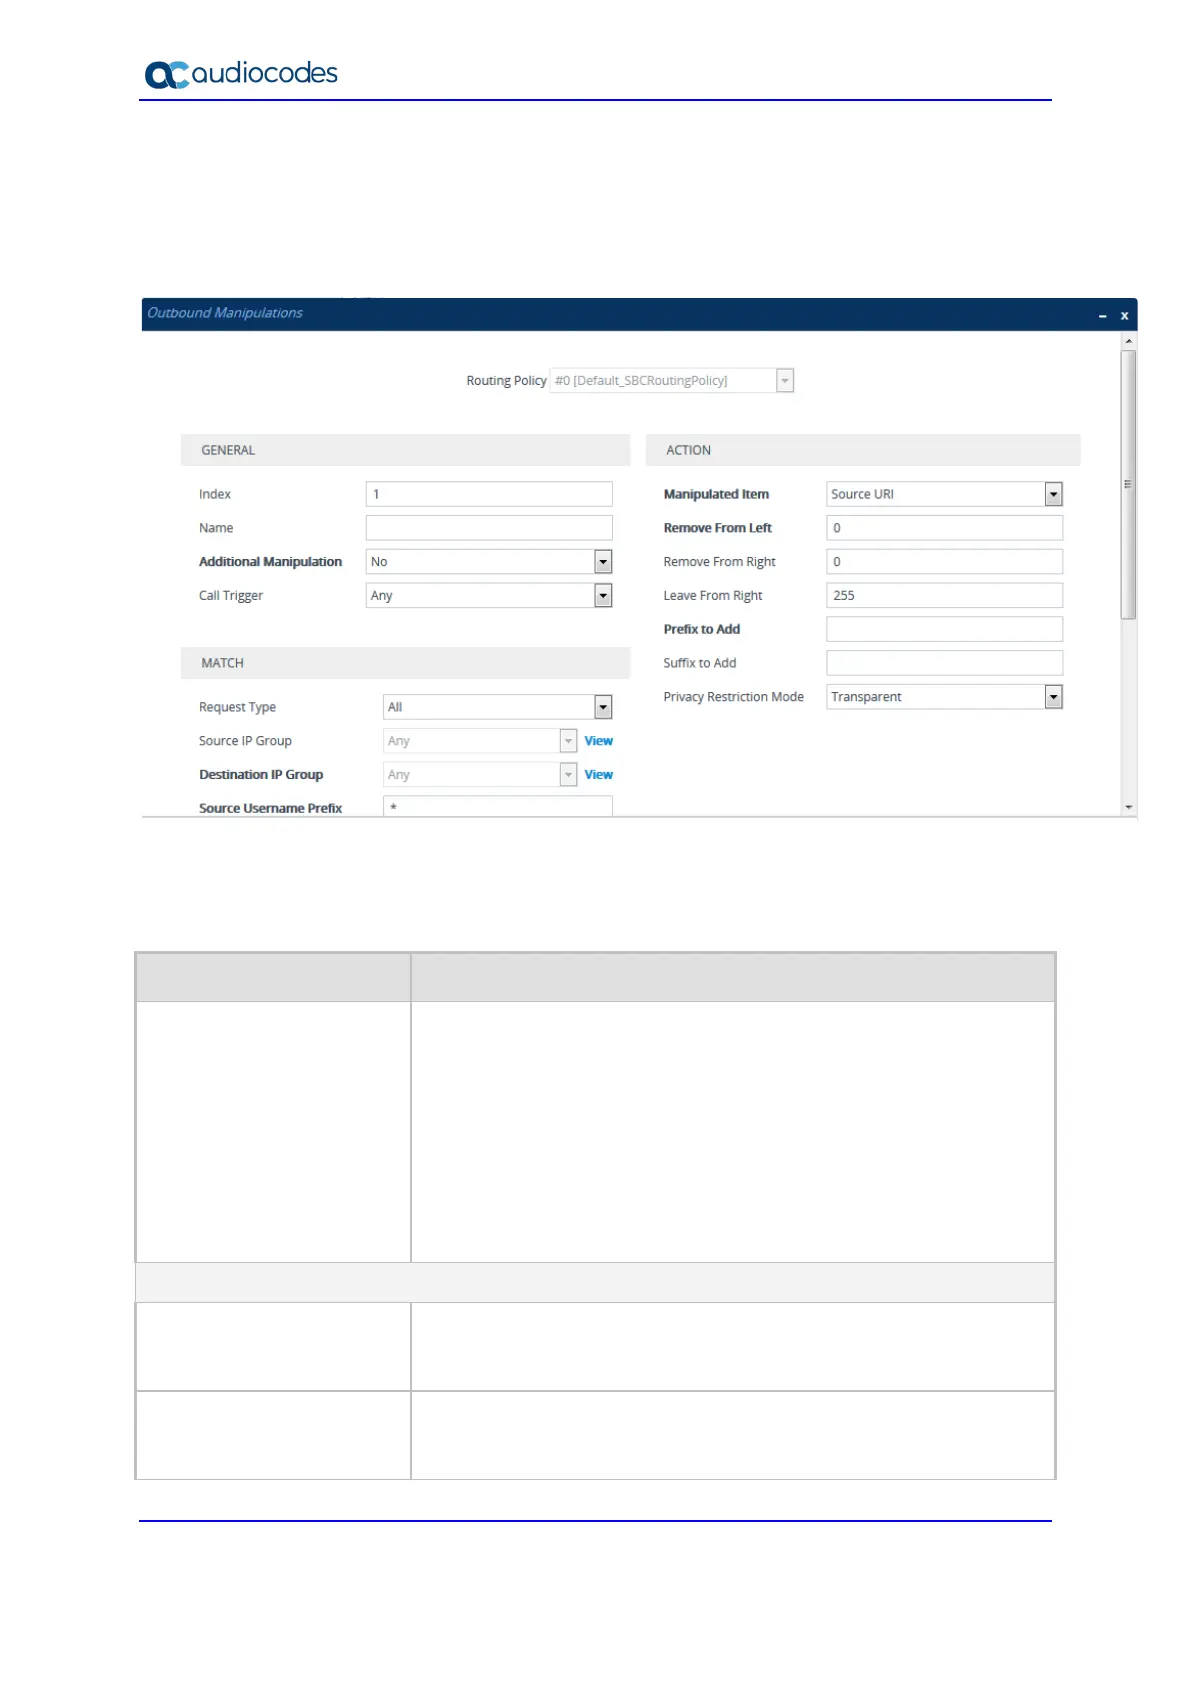Click the Remove From Right field
1191x1683 pixels.
(x=944, y=562)
